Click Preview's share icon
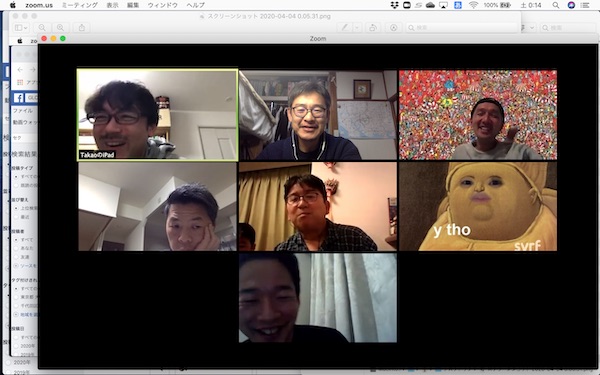Screen dimensions: 600x375 pyautogui.click(x=82, y=28)
